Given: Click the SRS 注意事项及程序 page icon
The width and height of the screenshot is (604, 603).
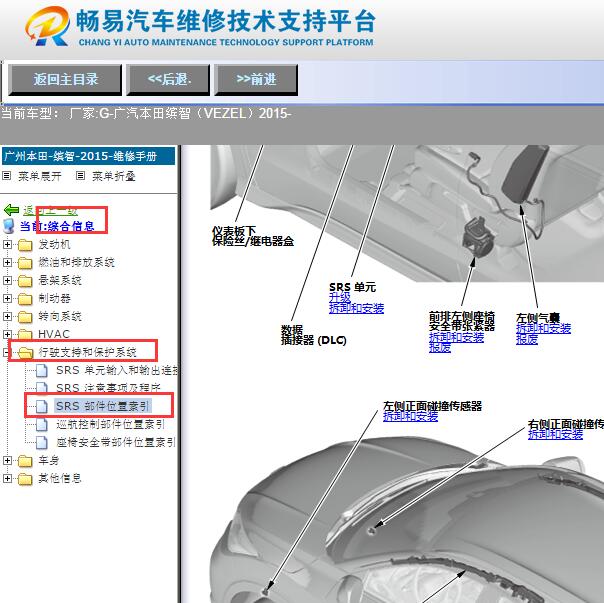Looking at the screenshot, I should coord(42,387).
